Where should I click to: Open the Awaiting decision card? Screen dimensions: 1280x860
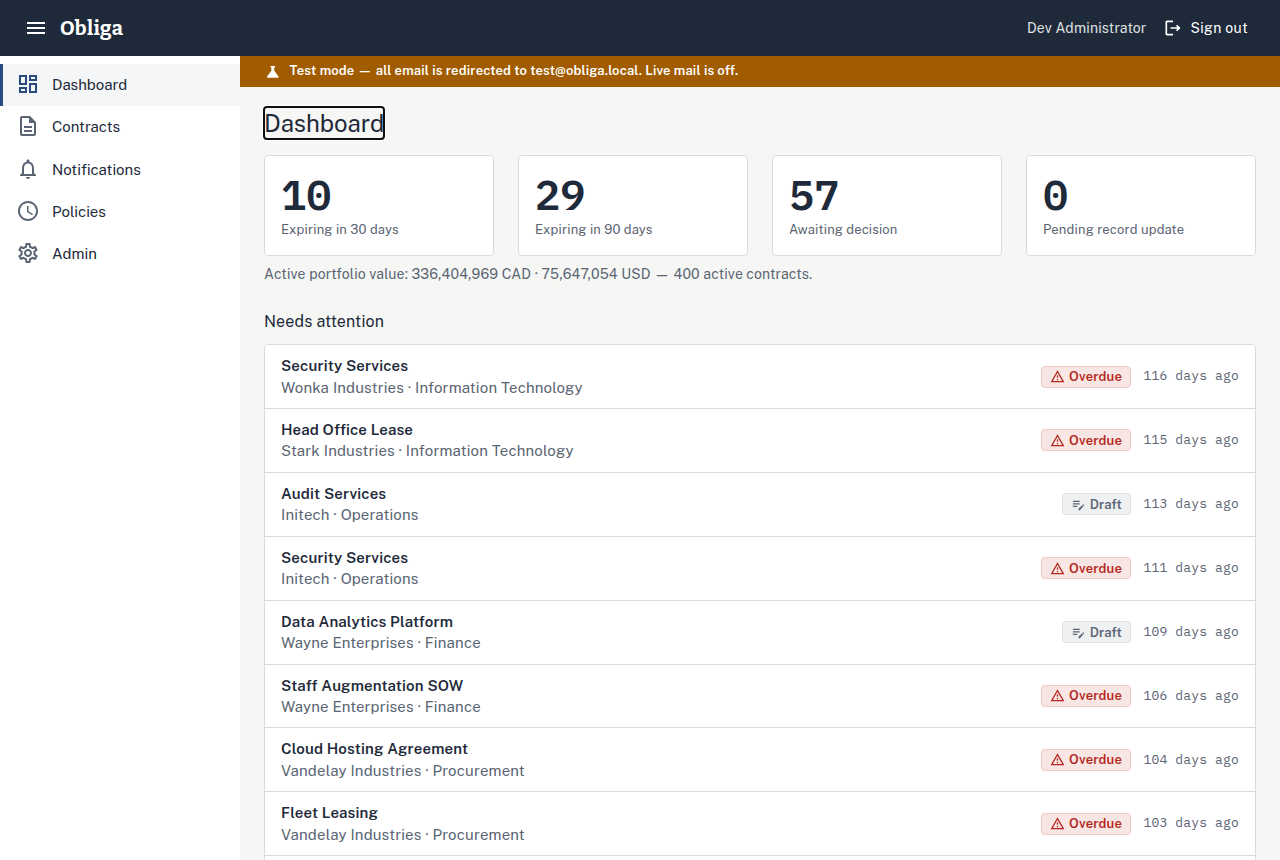(x=887, y=205)
